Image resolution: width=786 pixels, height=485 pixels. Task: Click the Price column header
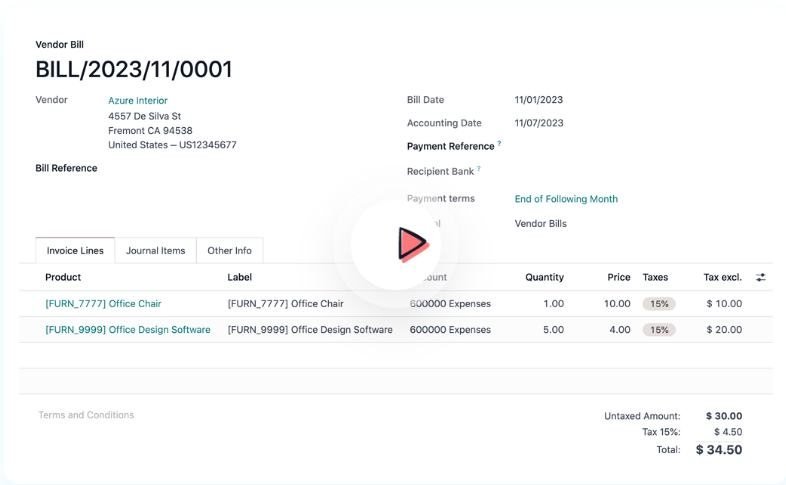pos(619,277)
